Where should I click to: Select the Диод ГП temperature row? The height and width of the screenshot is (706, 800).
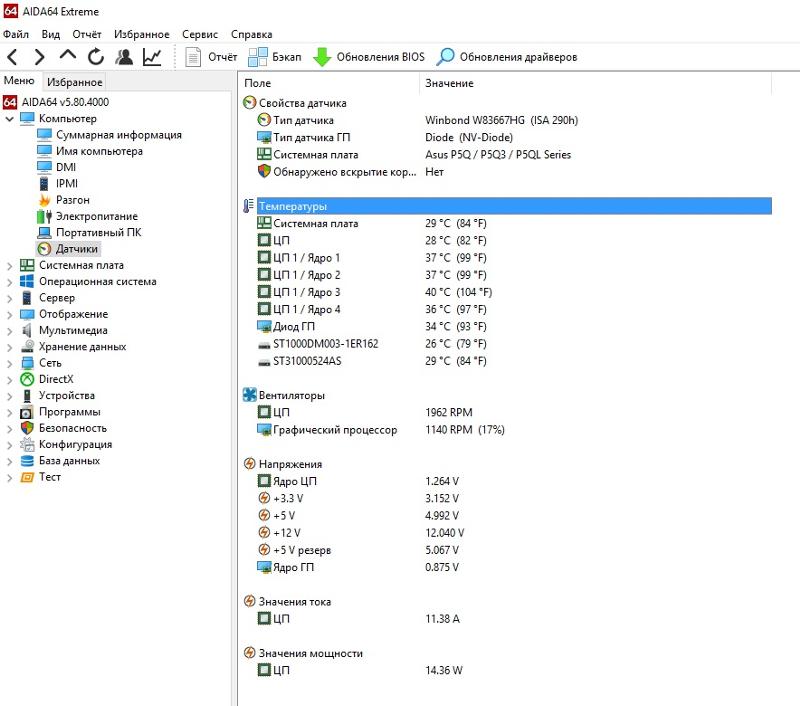[x=514, y=326]
